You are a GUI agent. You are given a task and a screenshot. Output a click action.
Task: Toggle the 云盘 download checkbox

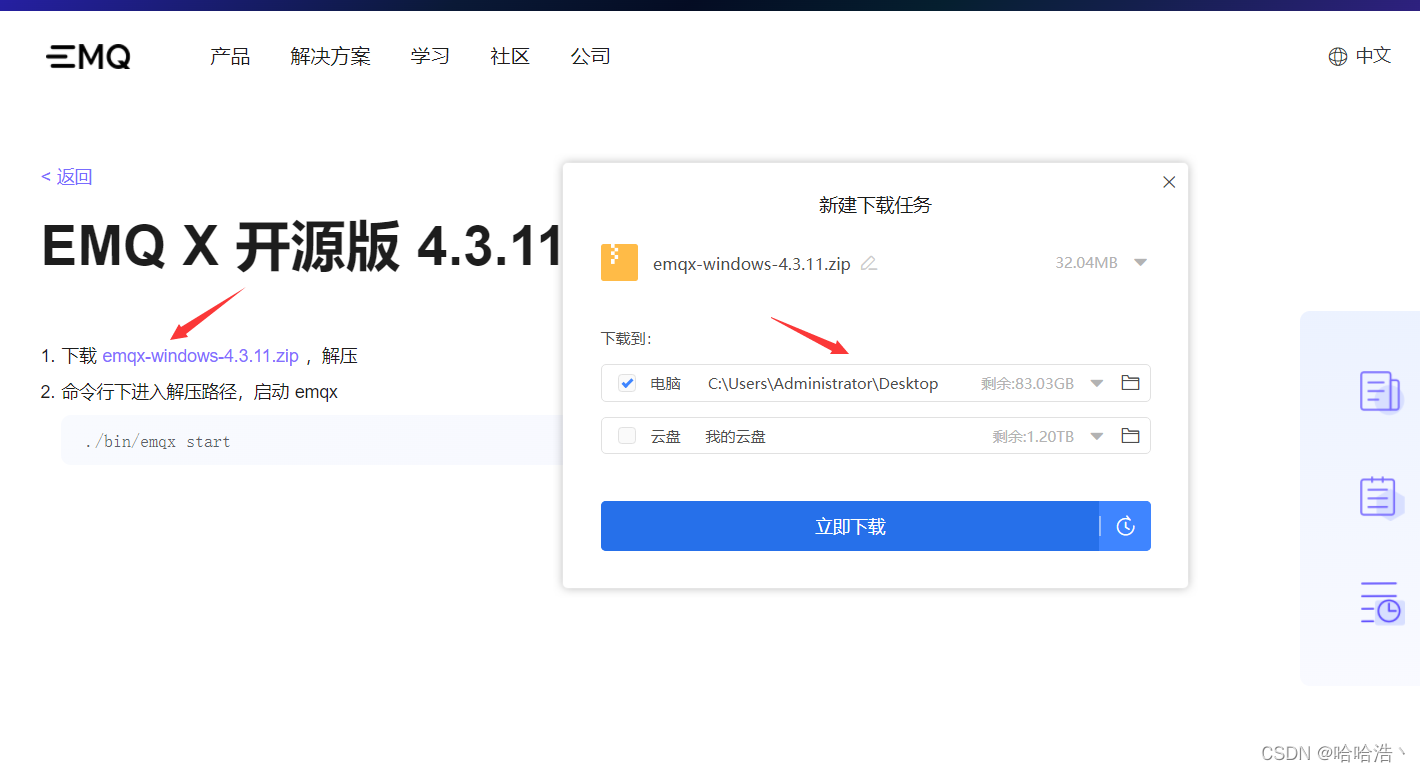tap(627, 436)
